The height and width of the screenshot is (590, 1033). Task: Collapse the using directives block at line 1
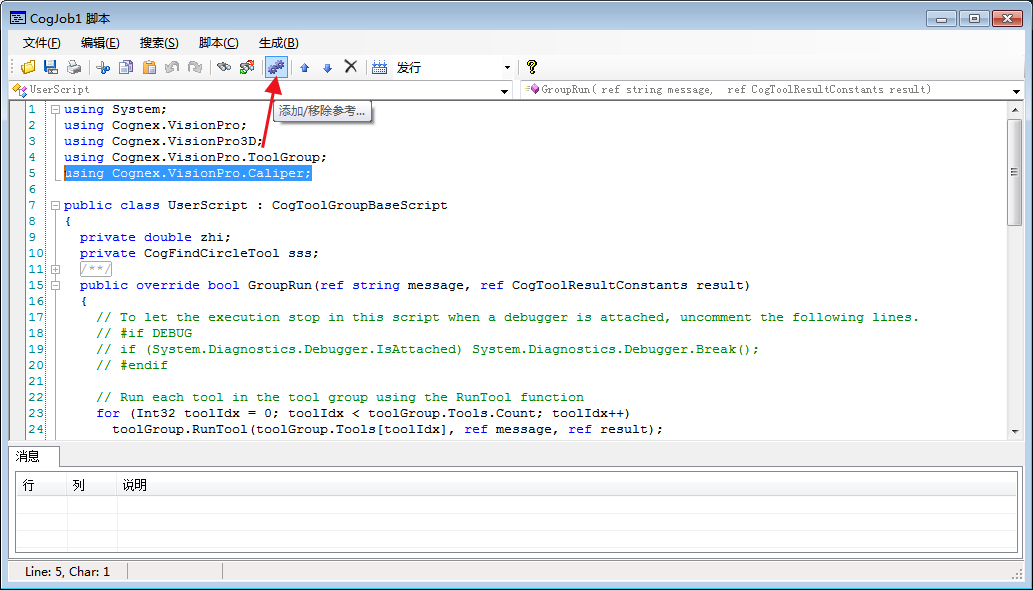coord(55,109)
